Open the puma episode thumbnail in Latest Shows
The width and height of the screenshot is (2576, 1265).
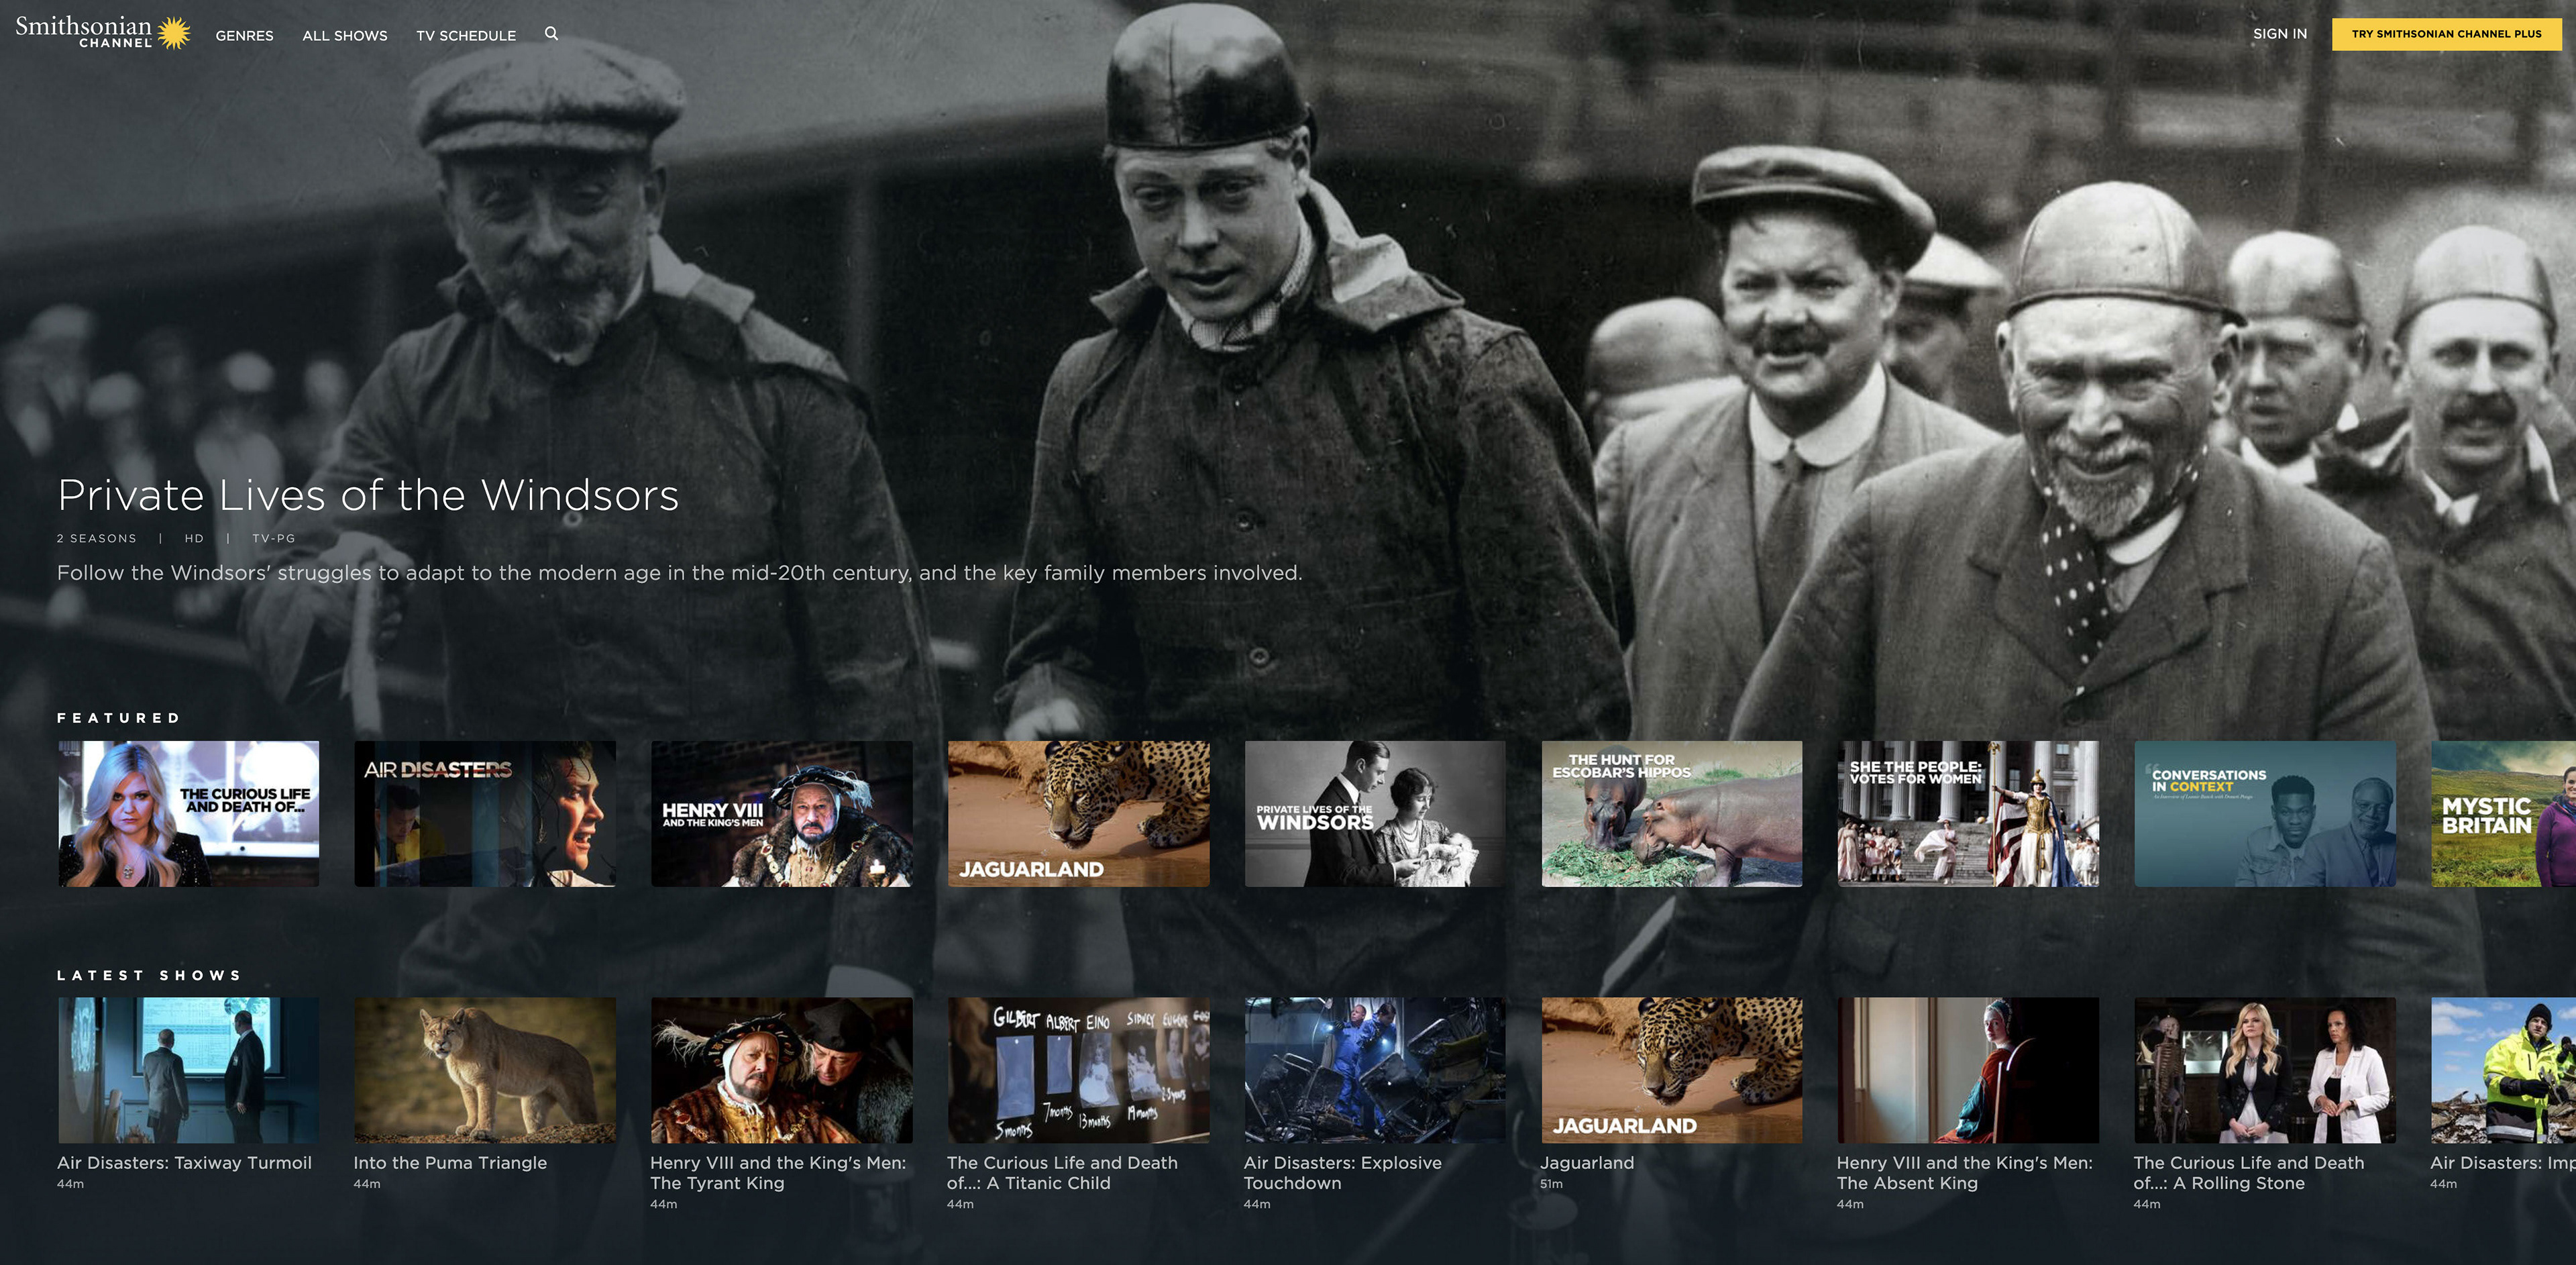coord(485,1069)
